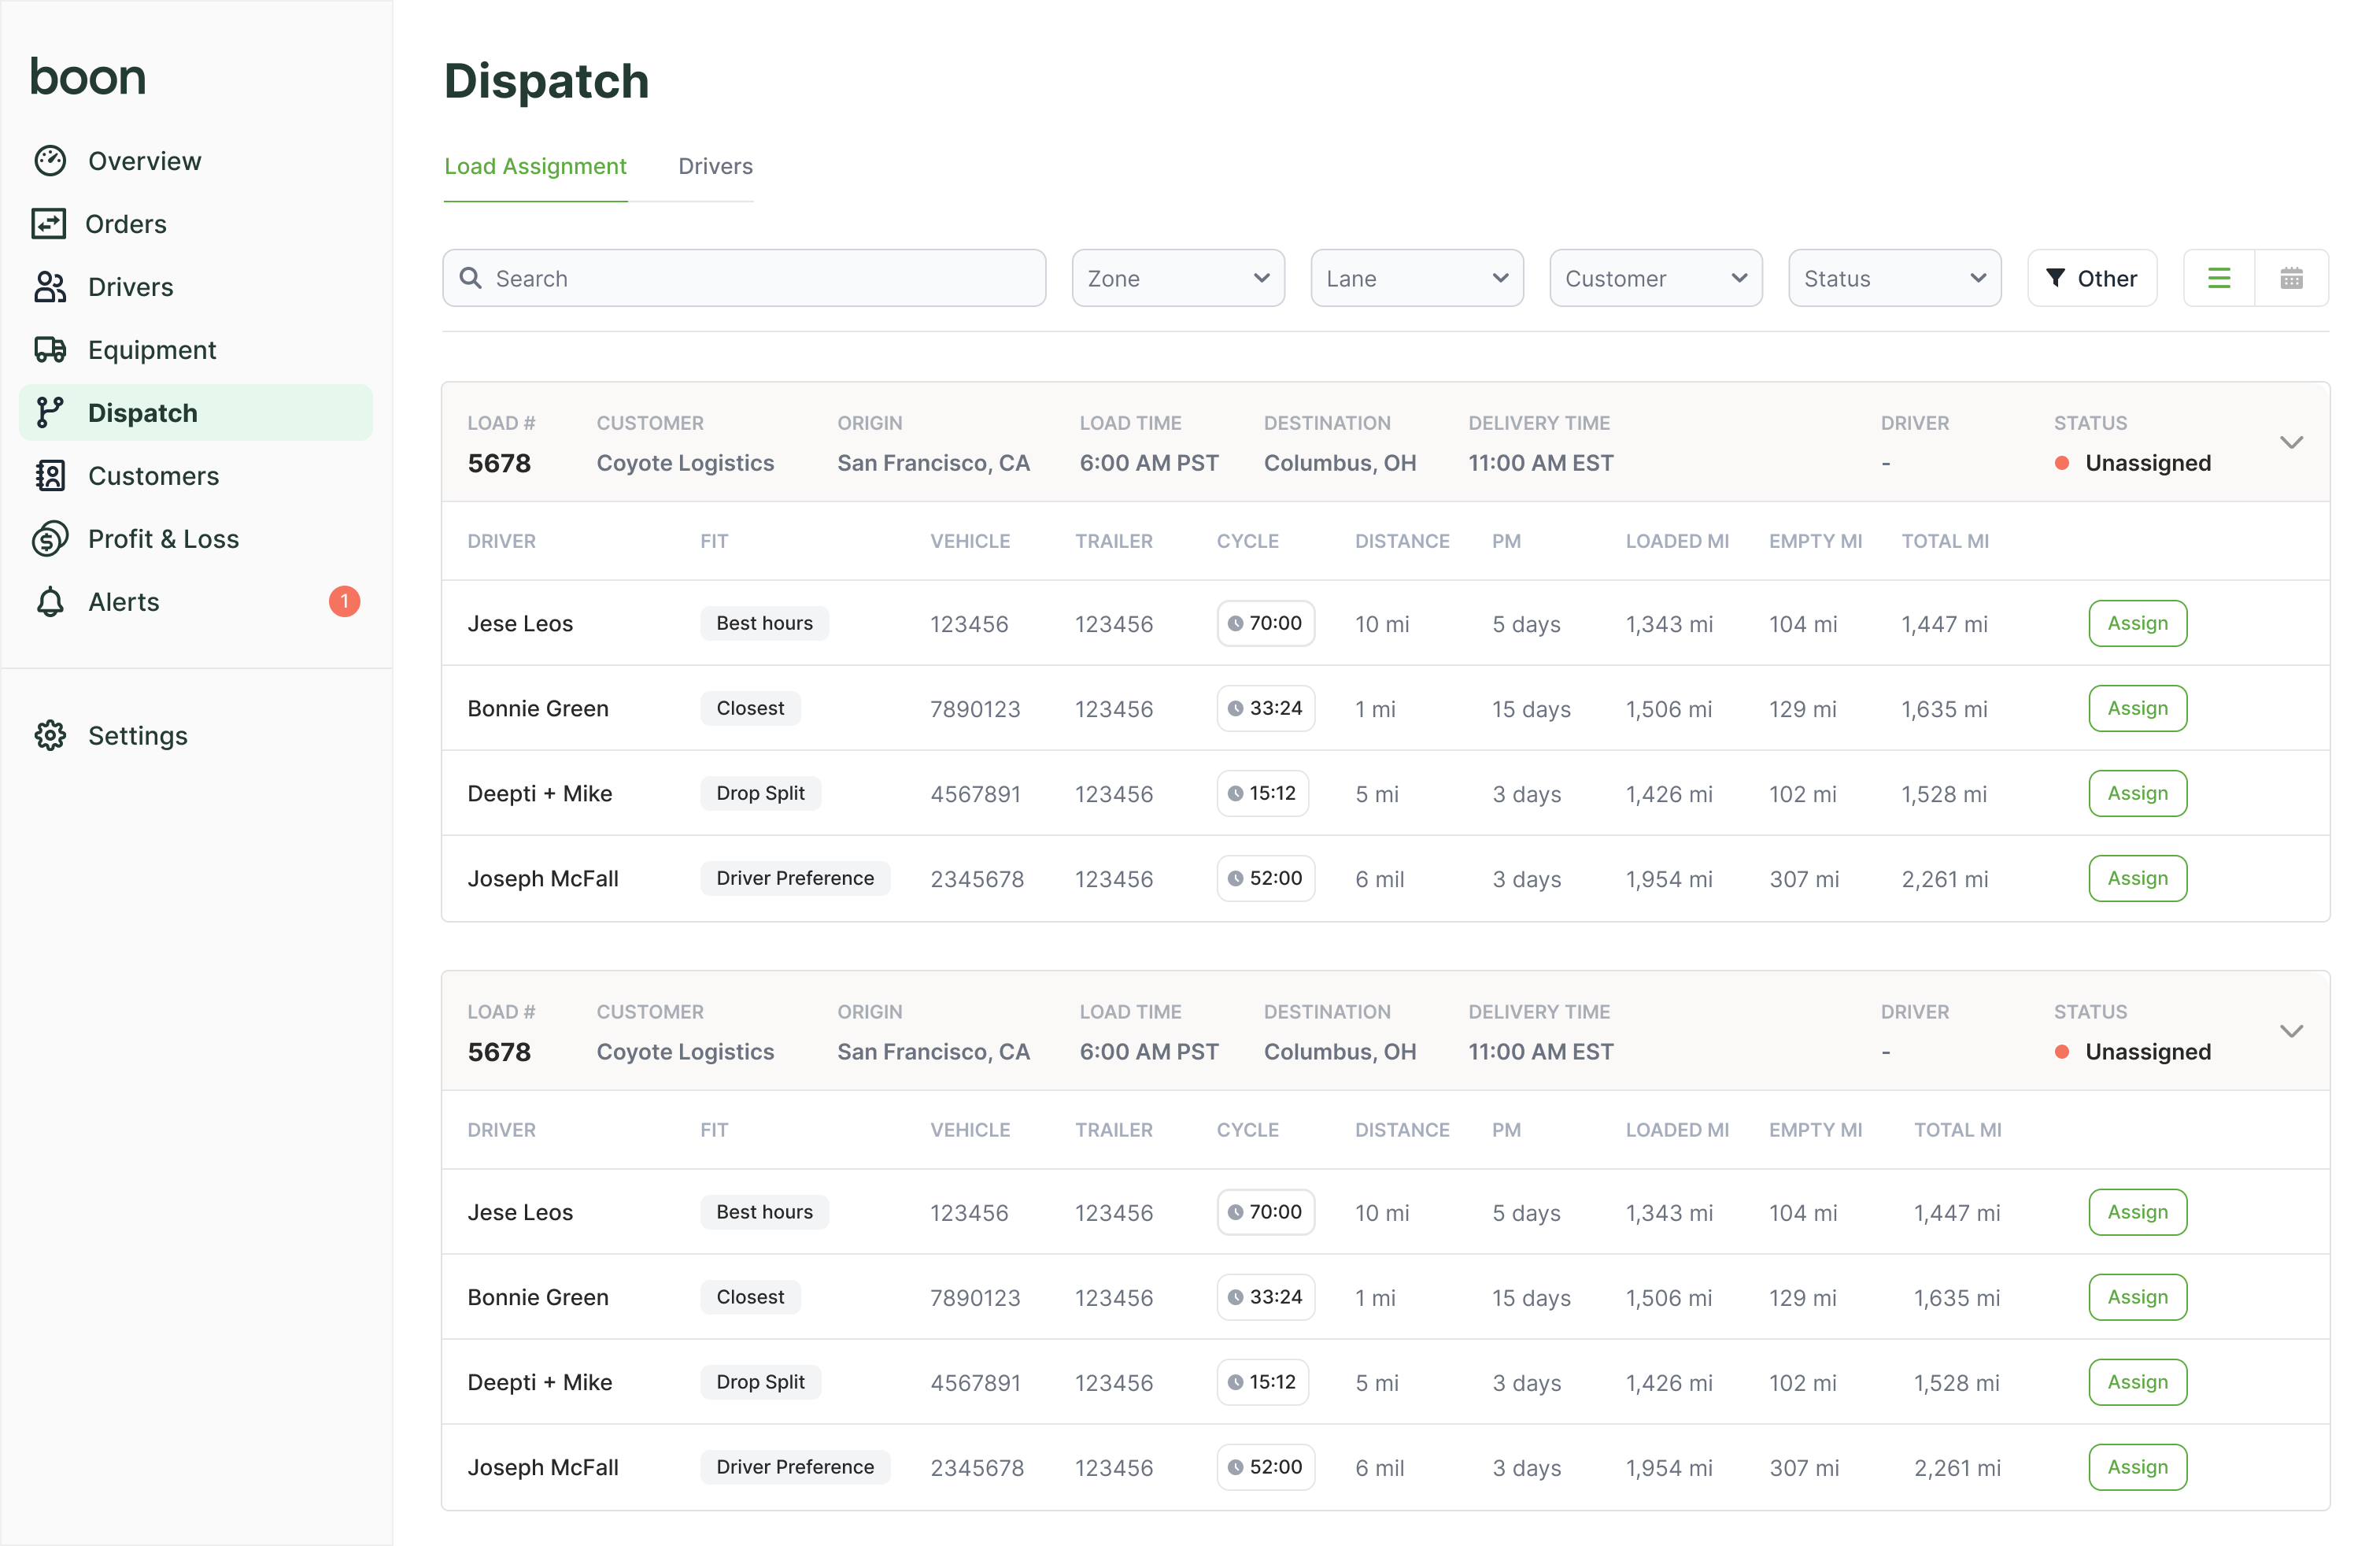Viewport: 2380px width, 1546px height.
Task: Click the Search input field
Action: [x=744, y=279]
